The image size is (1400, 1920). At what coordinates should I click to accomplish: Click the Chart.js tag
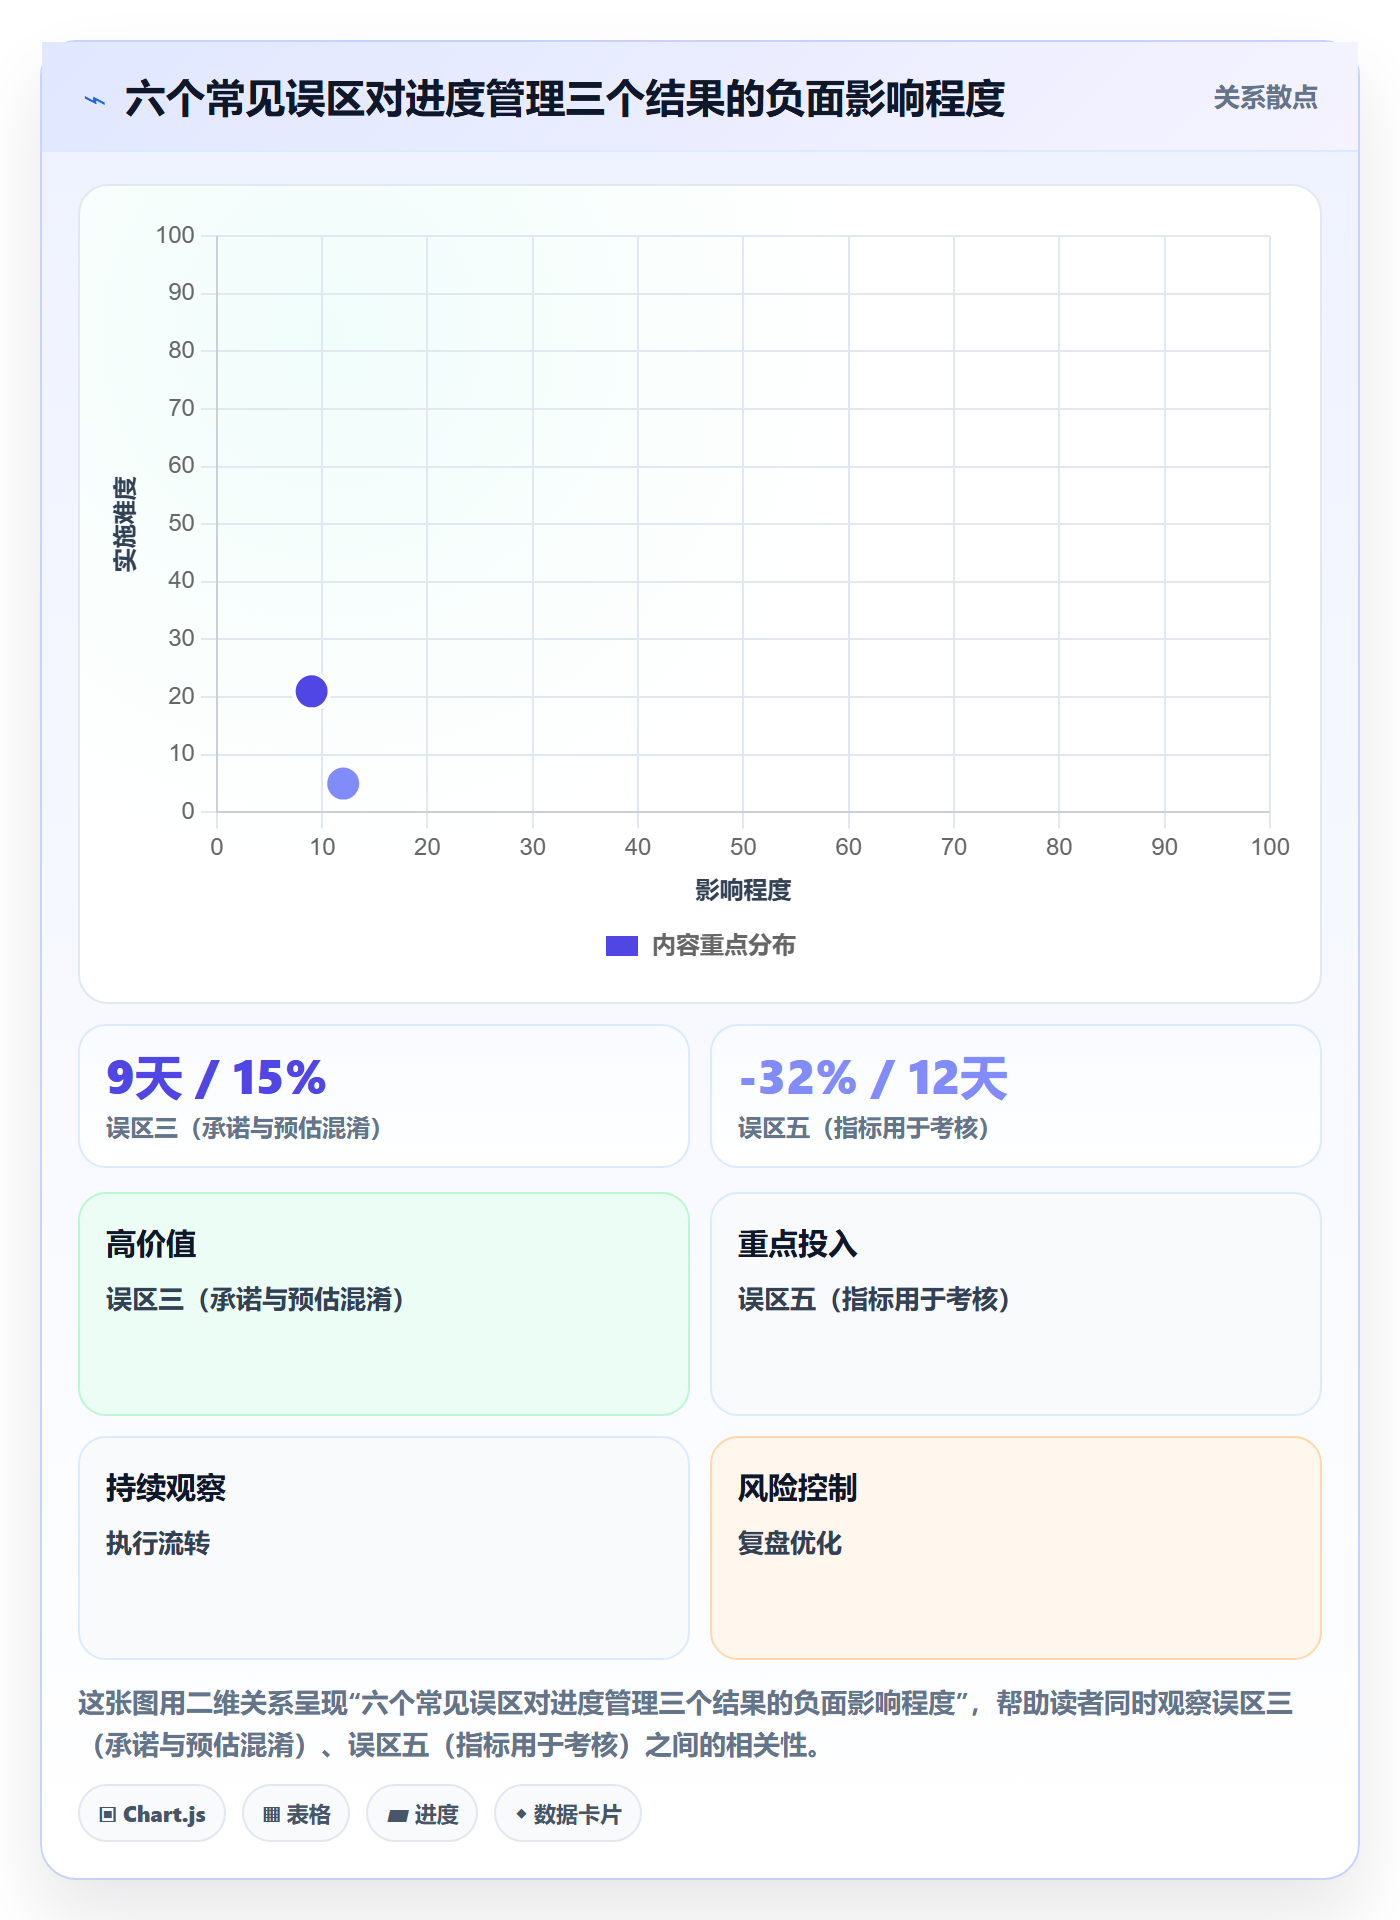pyautogui.click(x=152, y=1814)
